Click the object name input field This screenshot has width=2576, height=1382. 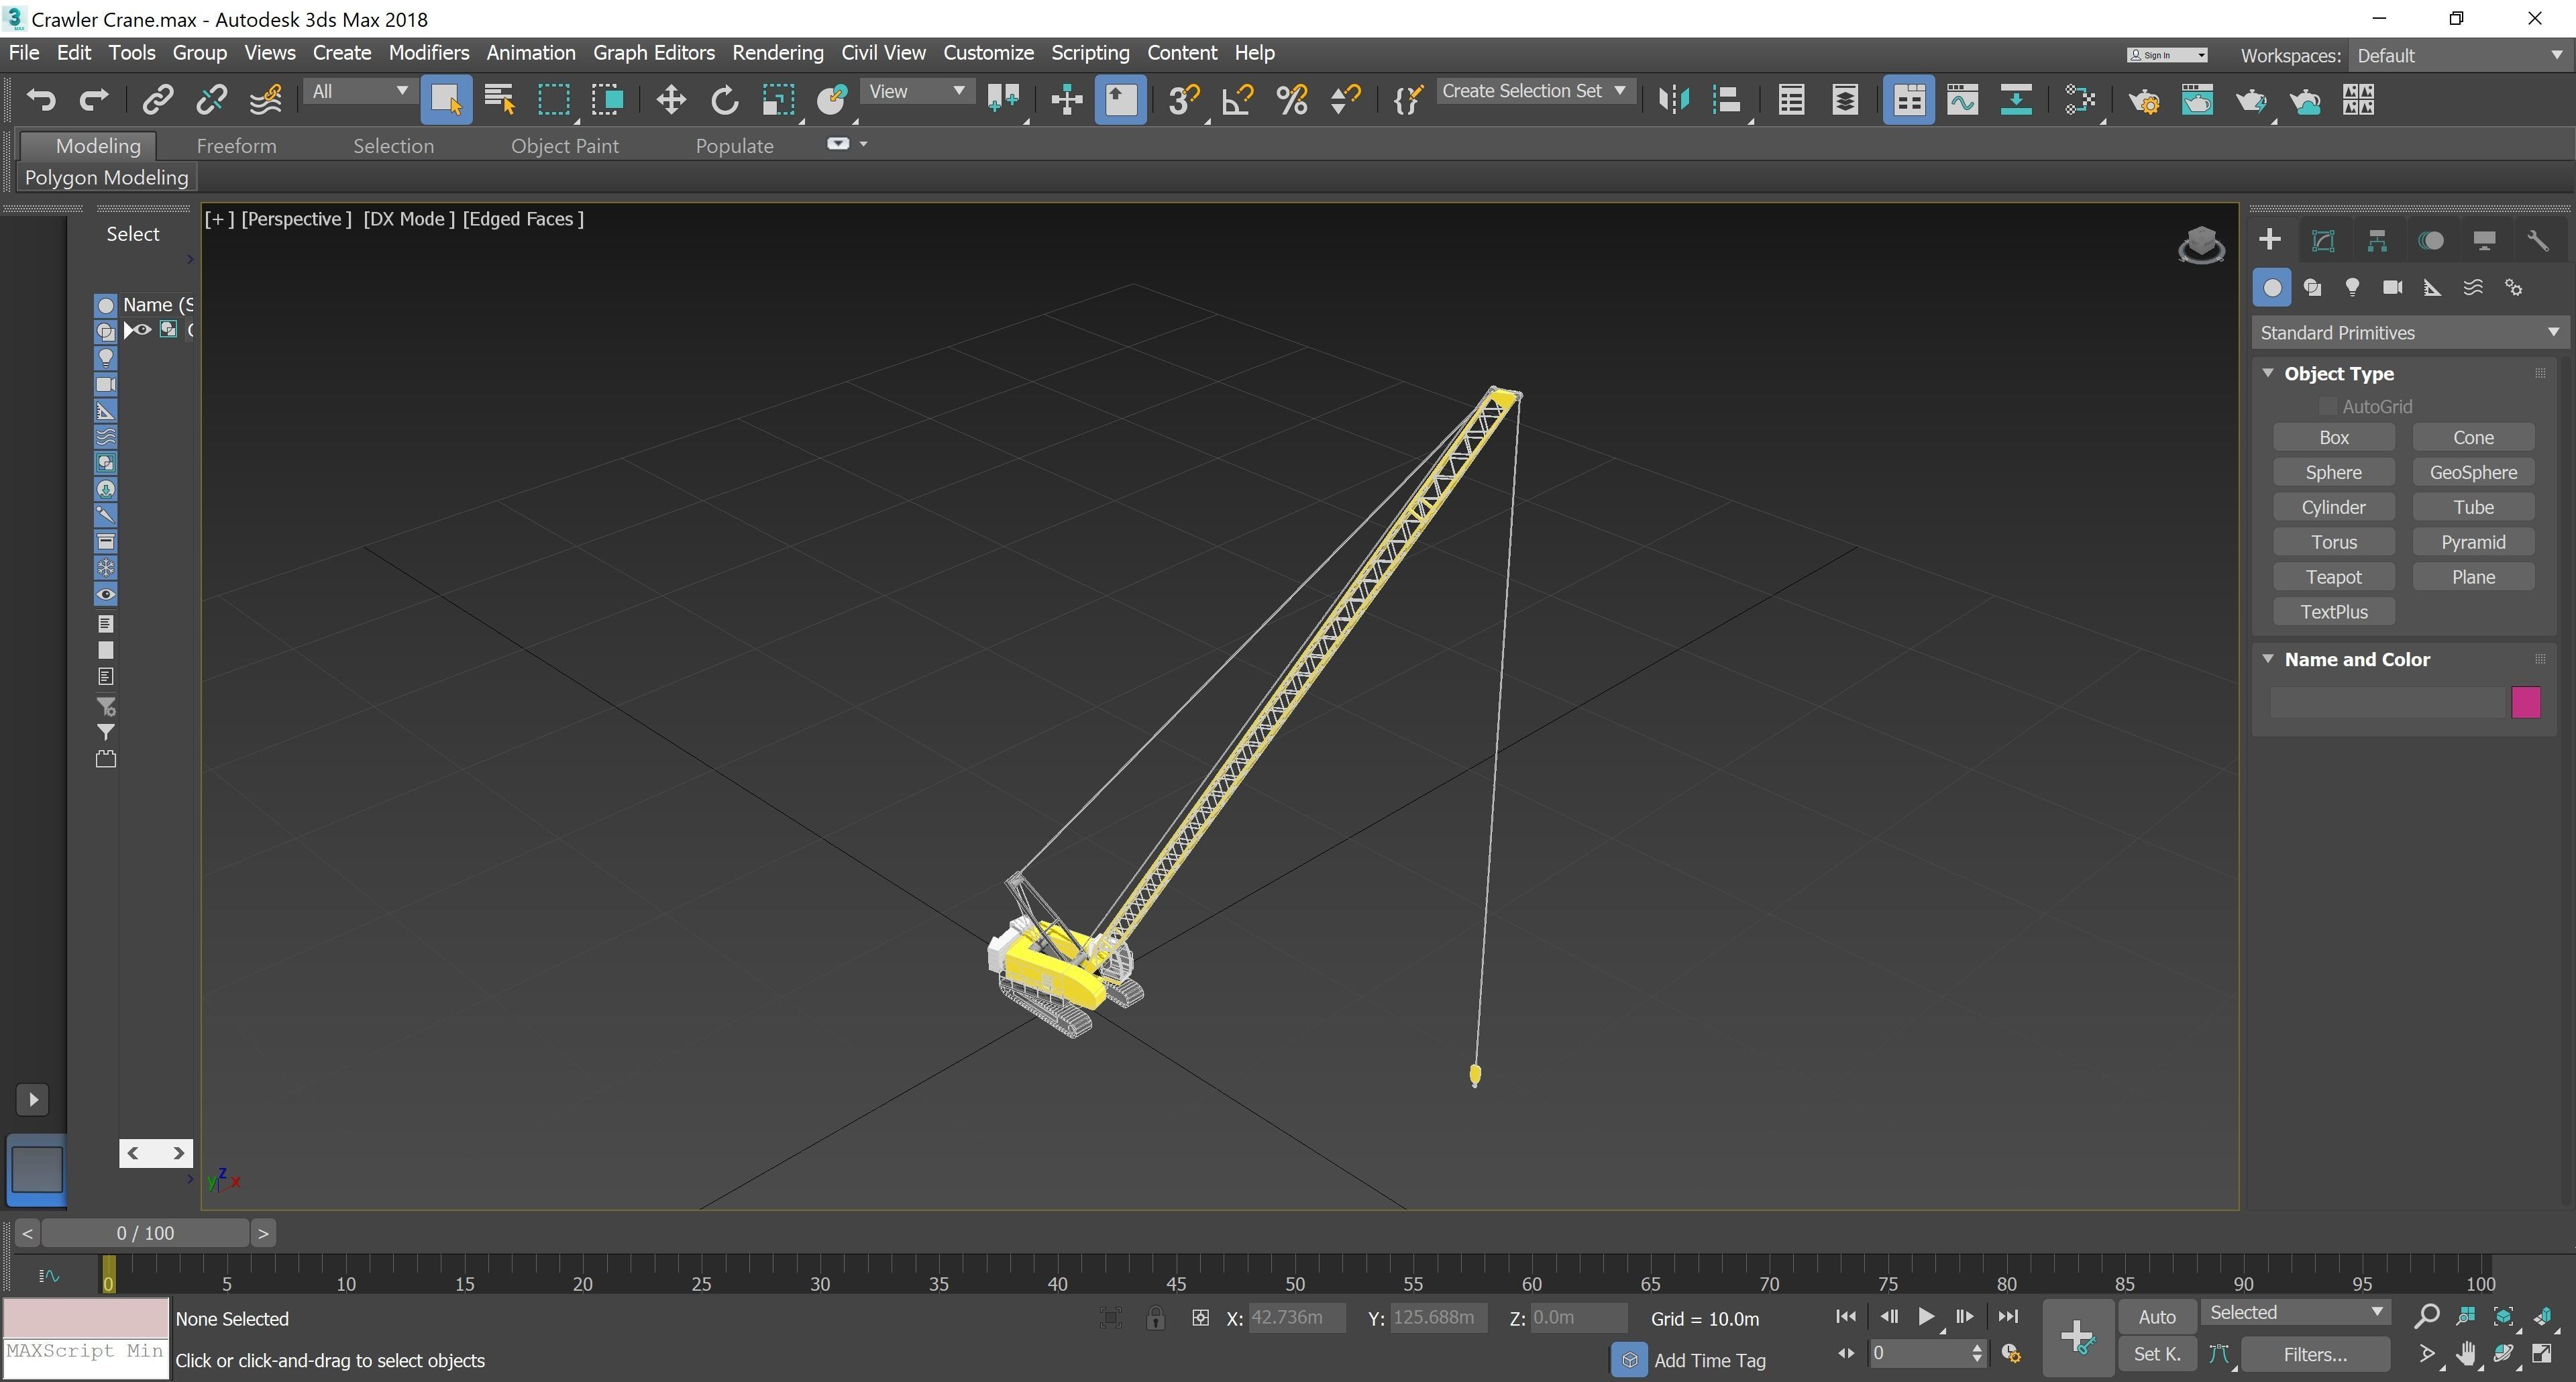(2387, 702)
